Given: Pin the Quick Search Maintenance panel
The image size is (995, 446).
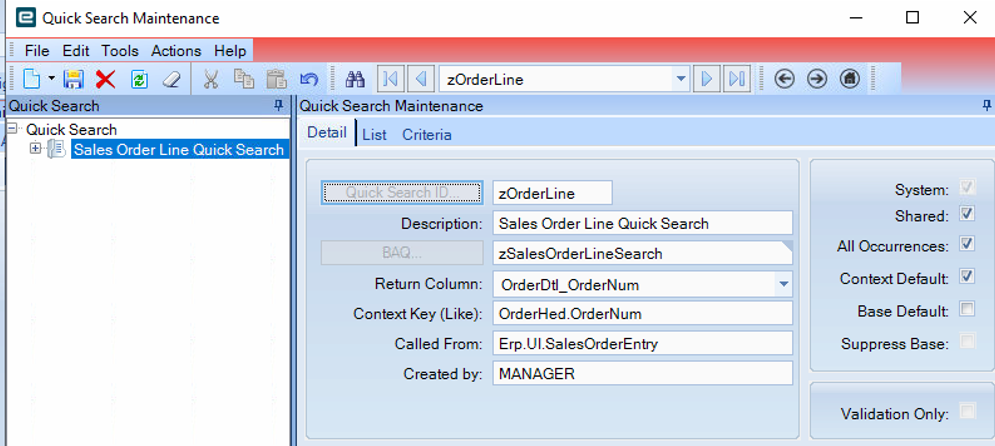Looking at the screenshot, I should [x=987, y=105].
